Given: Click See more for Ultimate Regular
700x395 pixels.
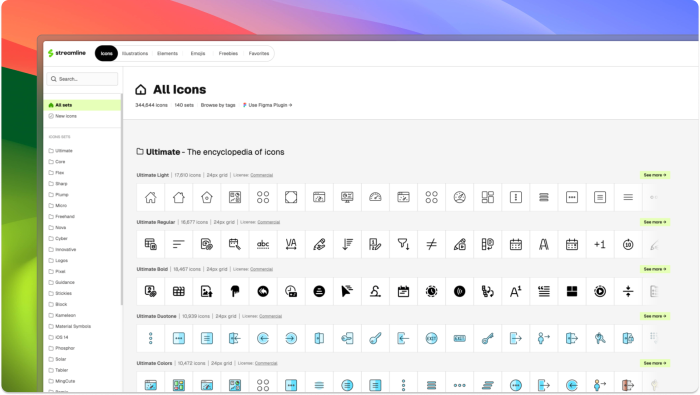Looking at the screenshot, I should 654,222.
